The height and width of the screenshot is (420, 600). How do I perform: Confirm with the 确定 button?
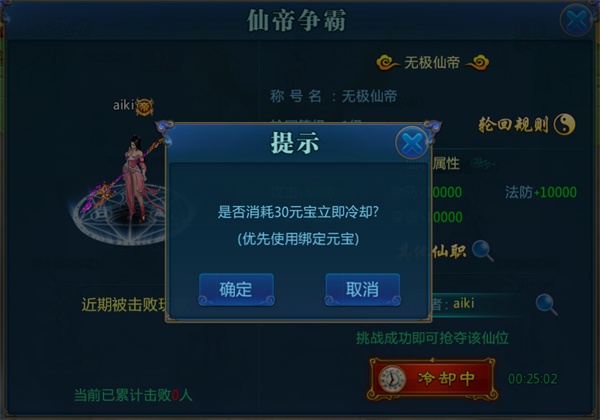pos(236,289)
